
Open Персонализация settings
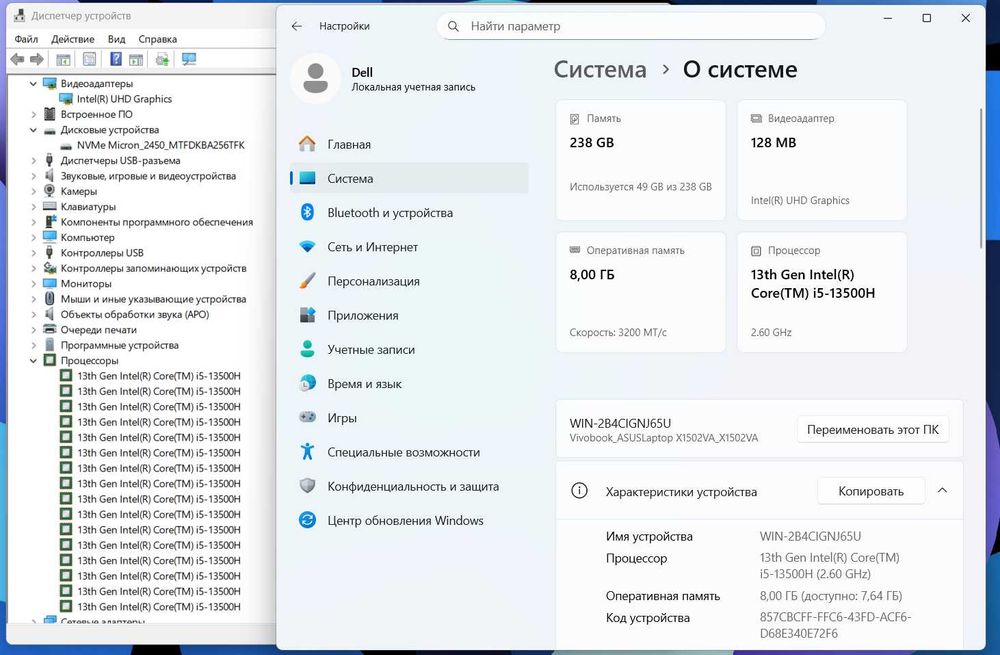(409, 281)
